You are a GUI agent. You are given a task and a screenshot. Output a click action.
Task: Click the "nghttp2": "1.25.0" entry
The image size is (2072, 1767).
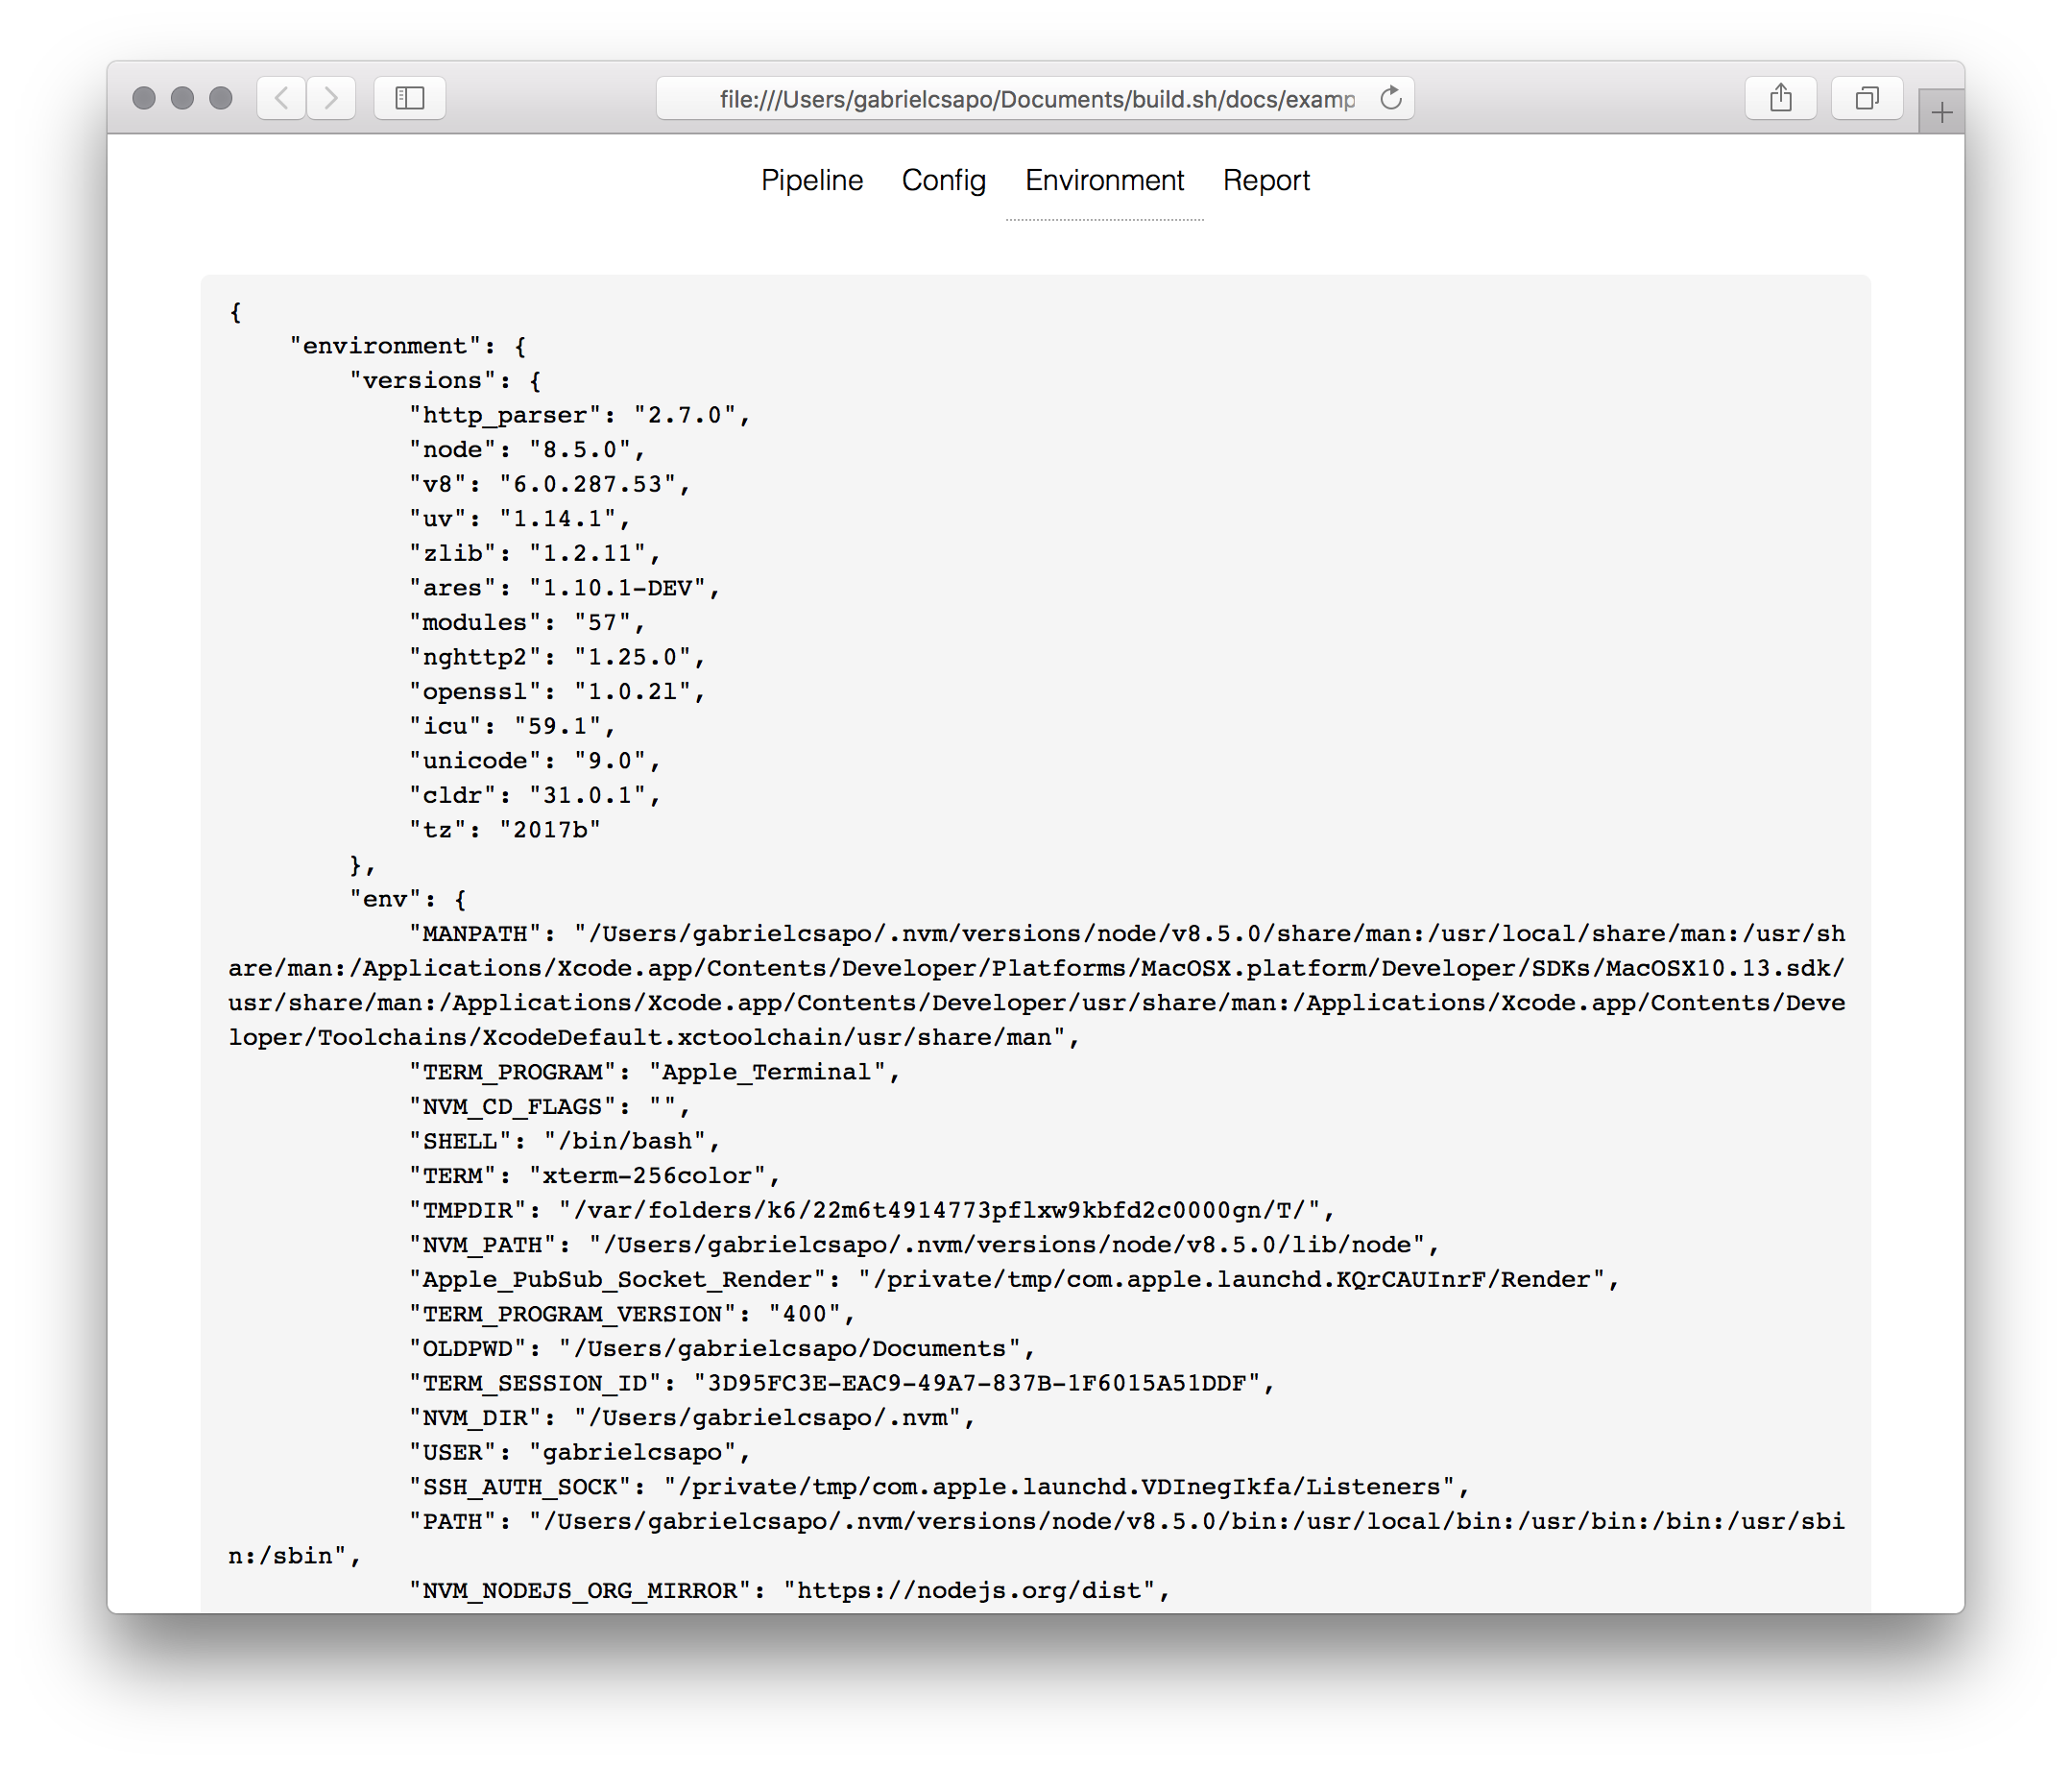click(557, 657)
